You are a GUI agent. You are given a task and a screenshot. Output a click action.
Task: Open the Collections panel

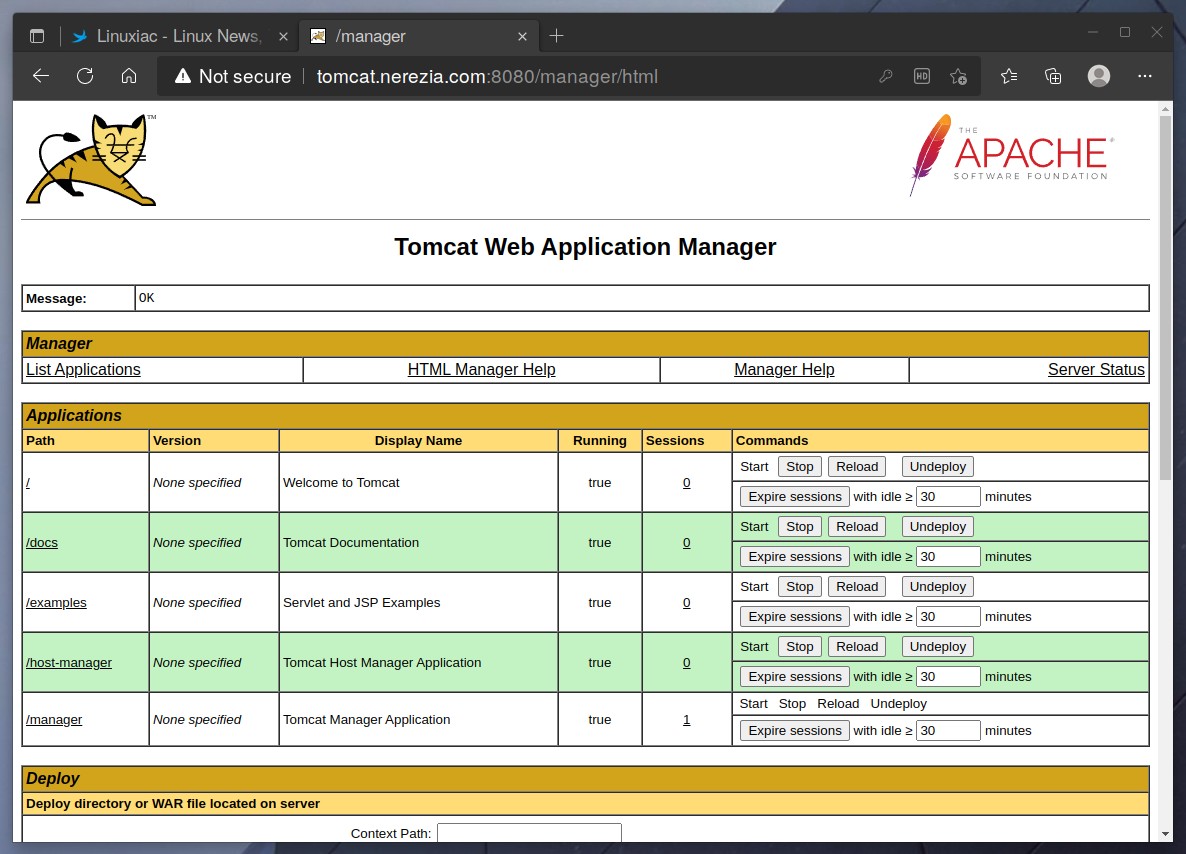click(x=1053, y=76)
